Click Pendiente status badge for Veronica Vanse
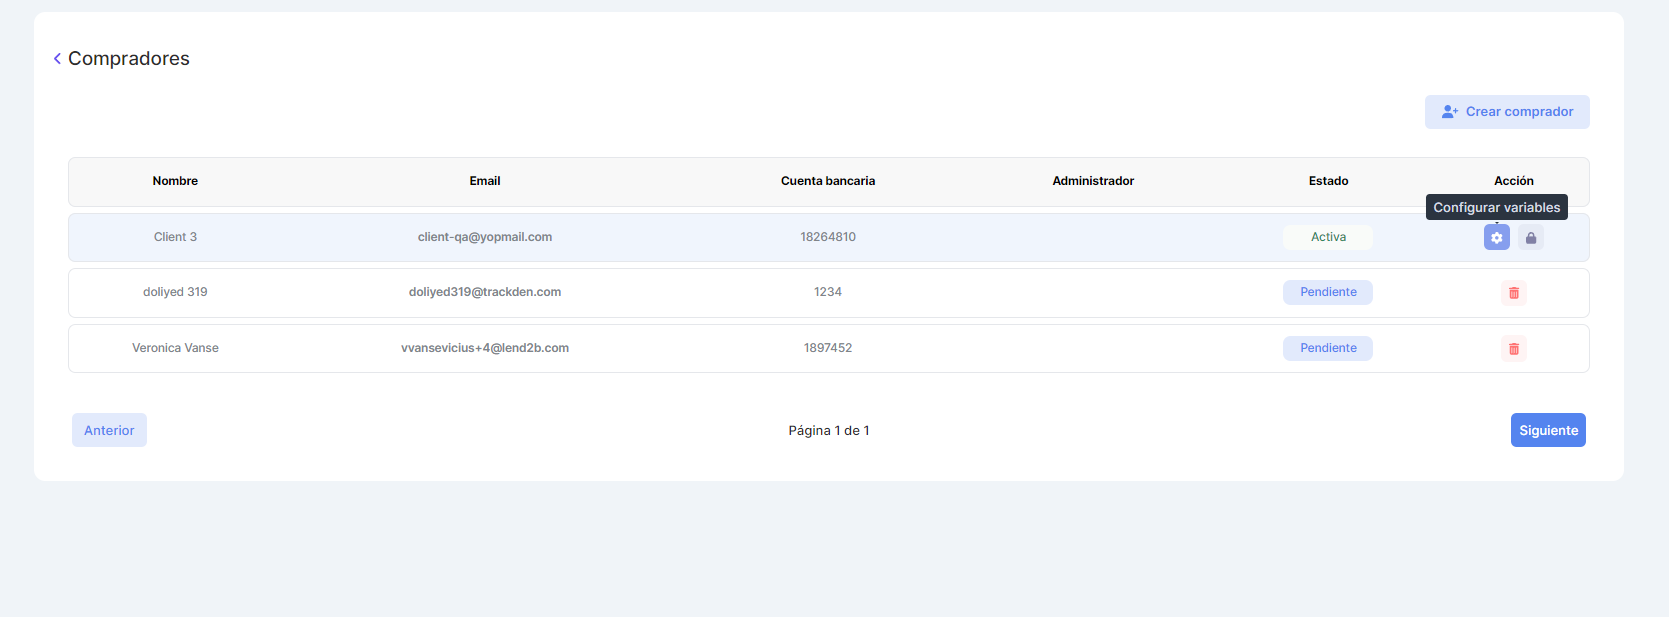Image resolution: width=1669 pixels, height=617 pixels. pyautogui.click(x=1327, y=348)
